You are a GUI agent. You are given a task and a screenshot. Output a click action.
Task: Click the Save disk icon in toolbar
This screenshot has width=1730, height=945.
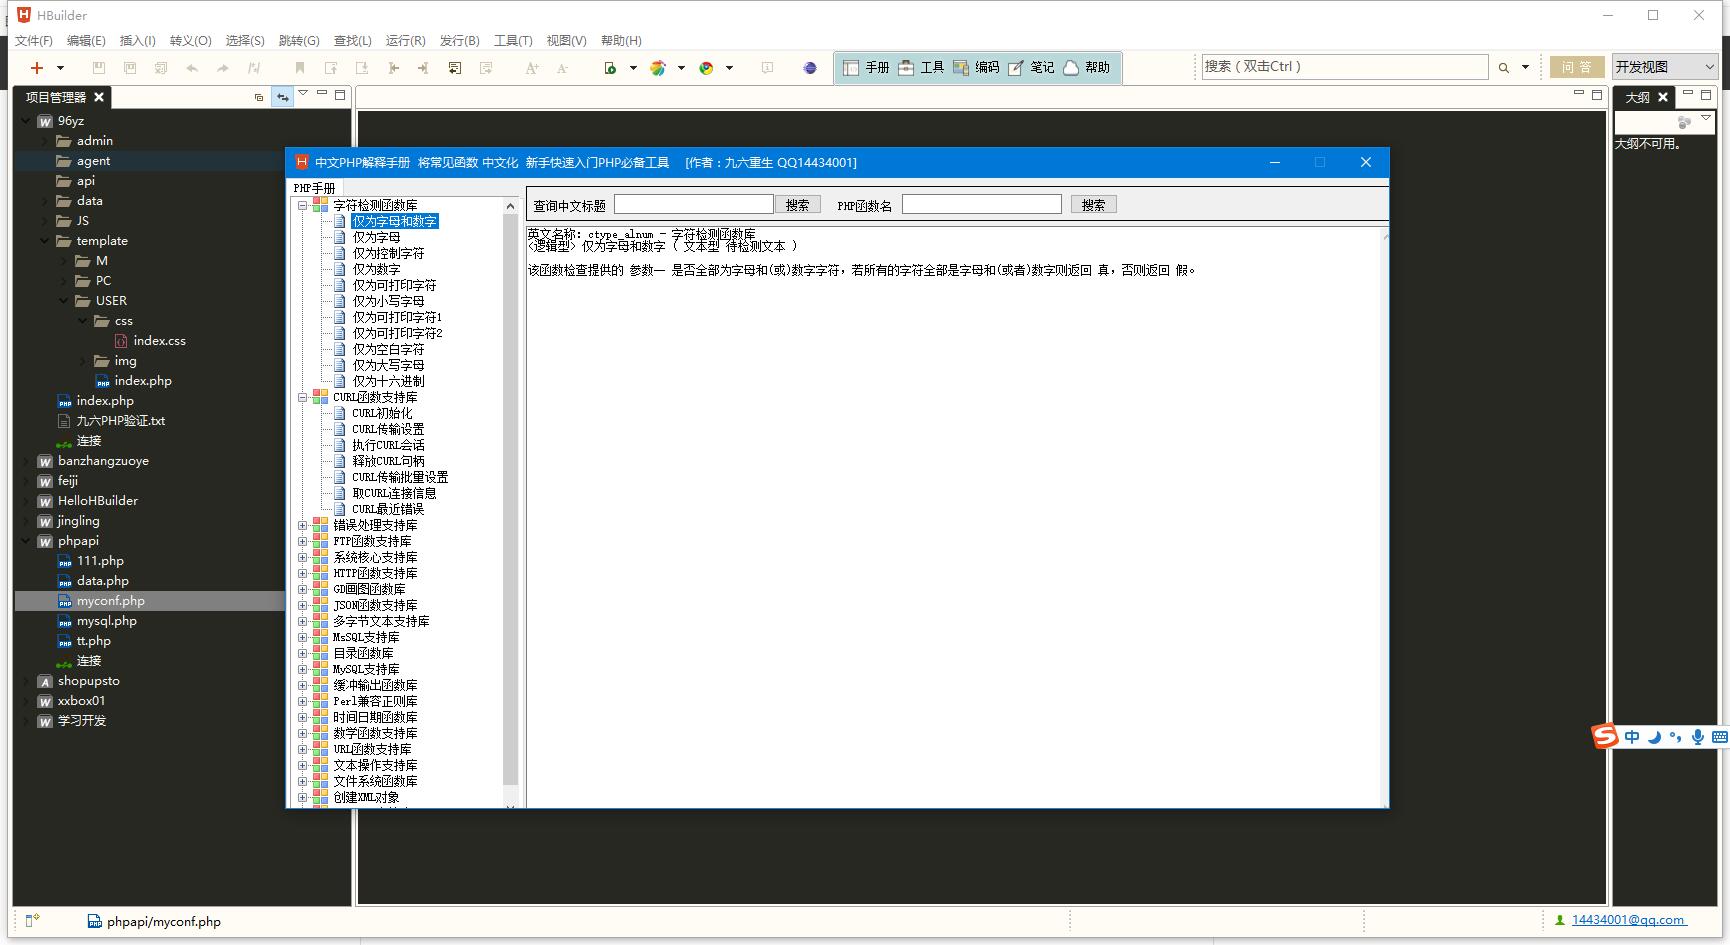click(98, 68)
